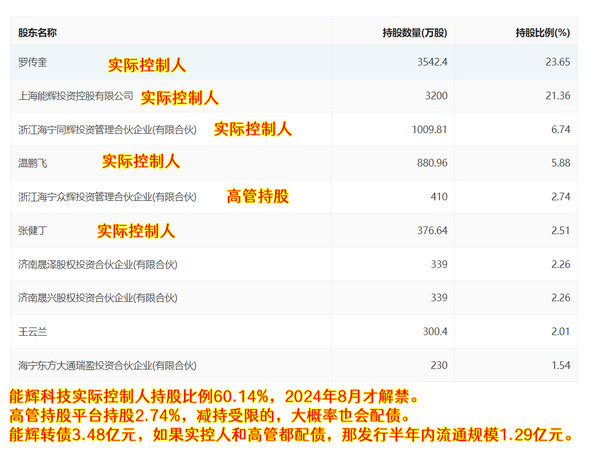The width and height of the screenshot is (600, 453).
Task: Click 339 in the 济南晟兴 row
Action: [439, 298]
